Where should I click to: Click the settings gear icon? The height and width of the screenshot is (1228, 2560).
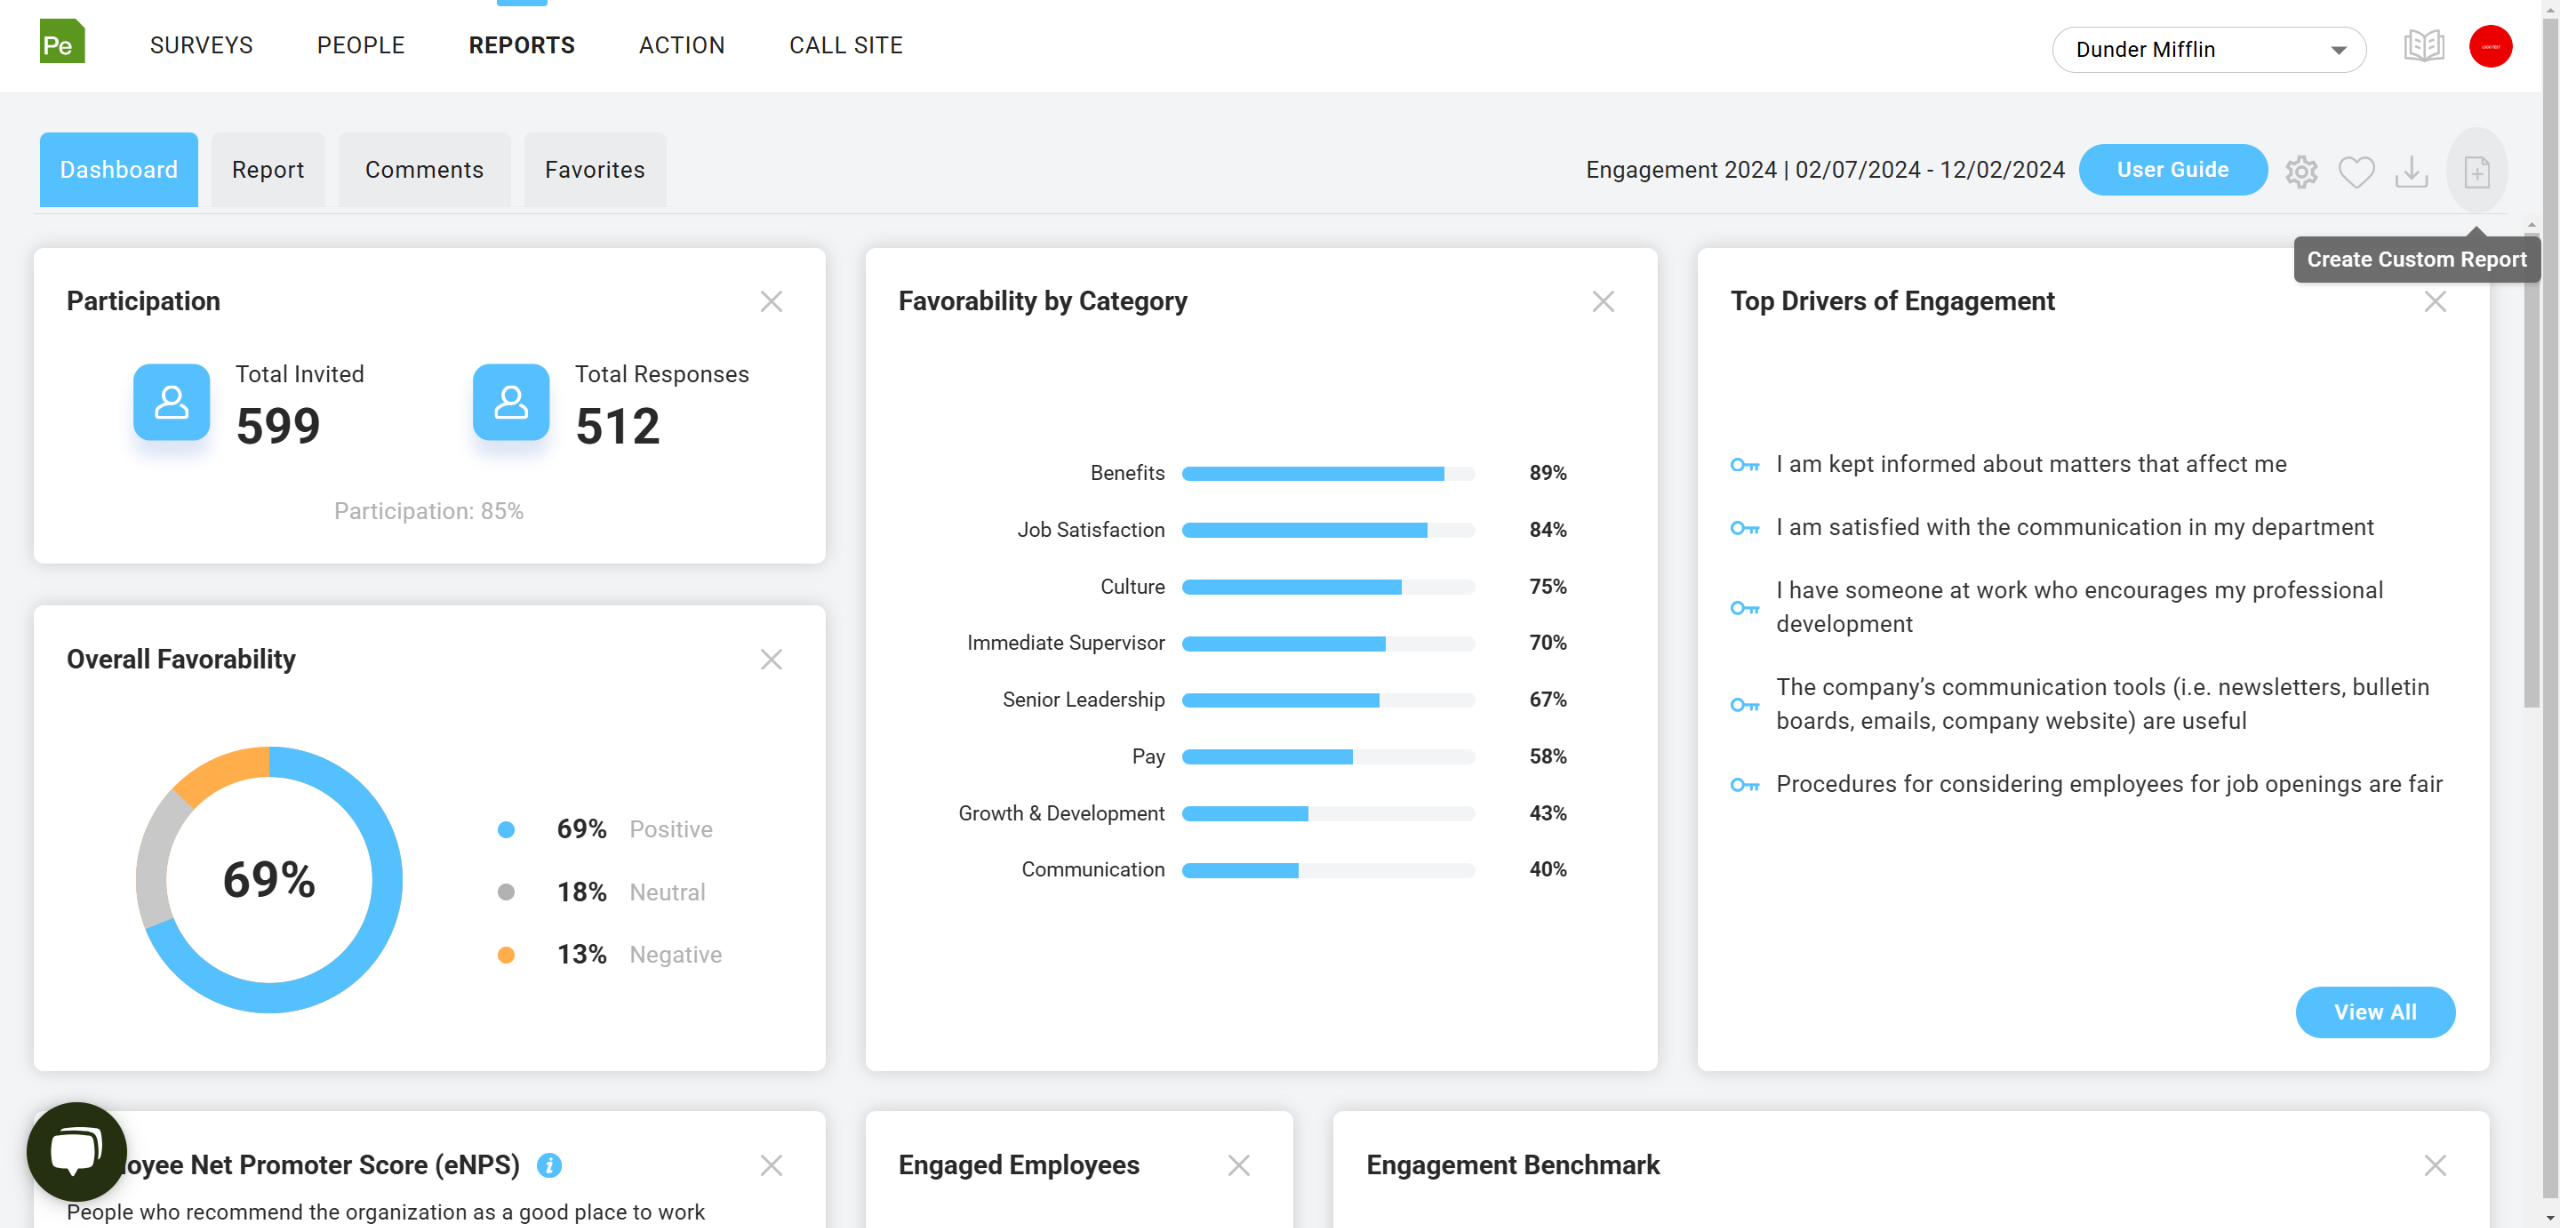coord(2301,171)
